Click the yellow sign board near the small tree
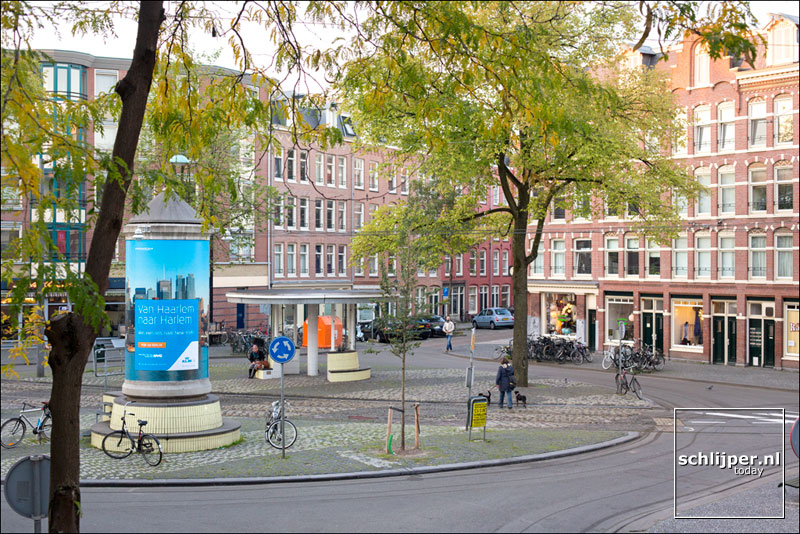Viewport: 800px width, 534px height. pos(479,413)
